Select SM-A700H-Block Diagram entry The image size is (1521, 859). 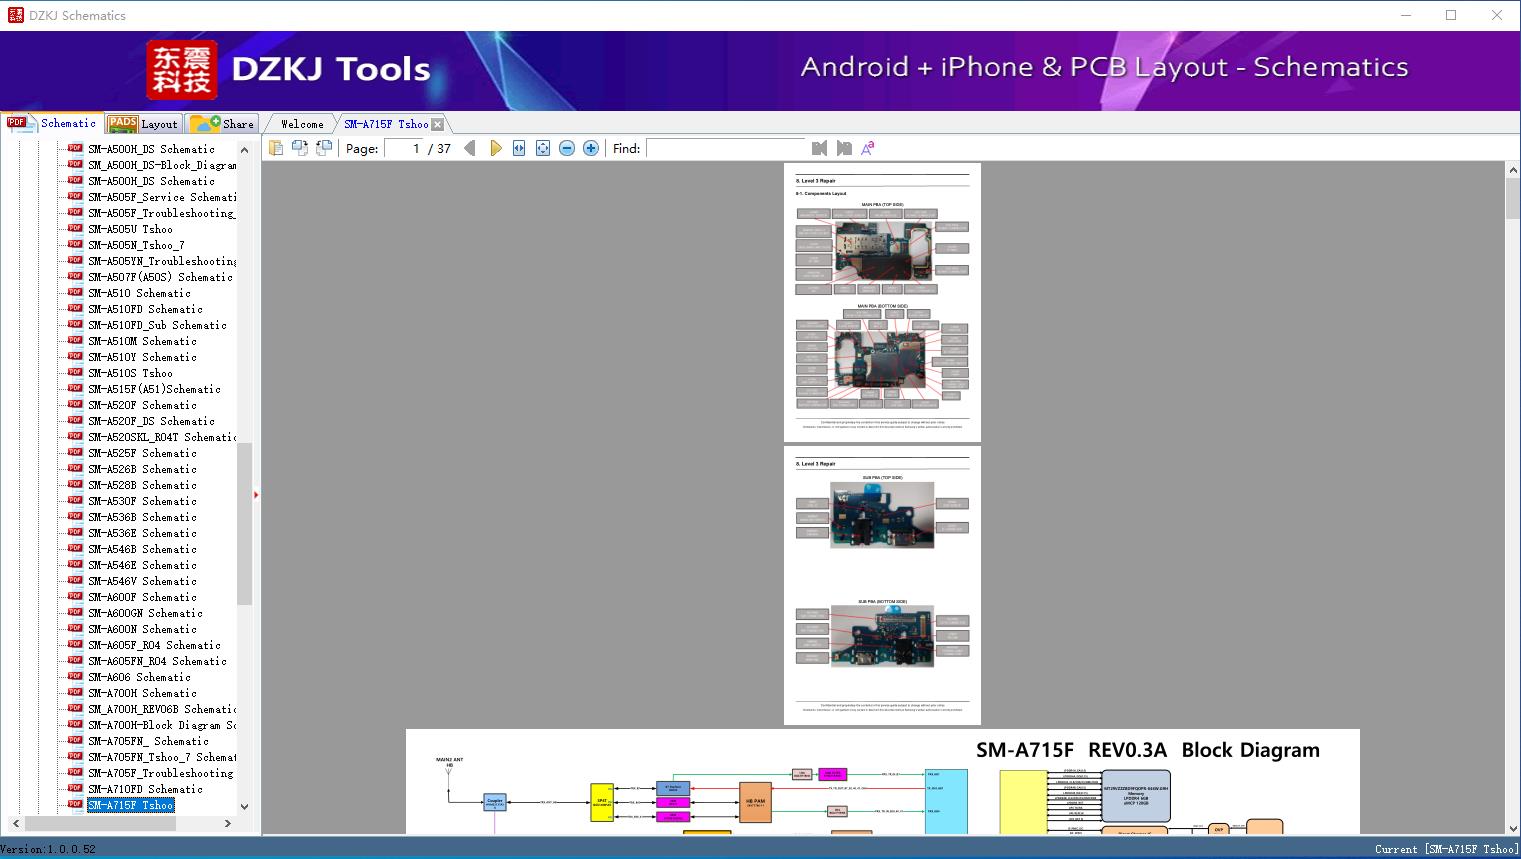[162, 725]
